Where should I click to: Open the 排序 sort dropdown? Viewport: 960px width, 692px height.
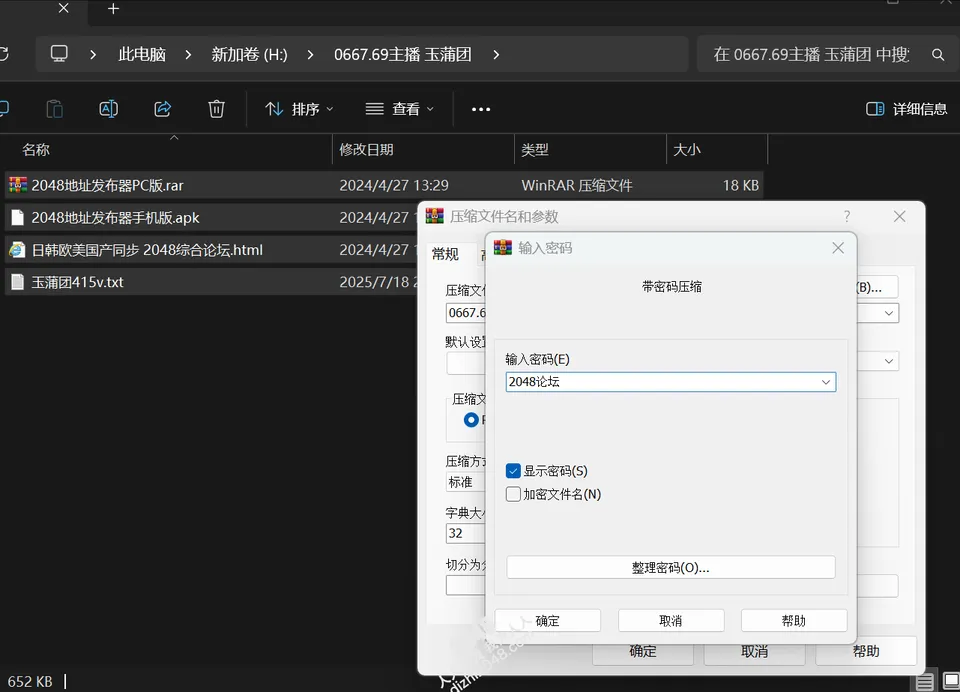click(x=299, y=109)
